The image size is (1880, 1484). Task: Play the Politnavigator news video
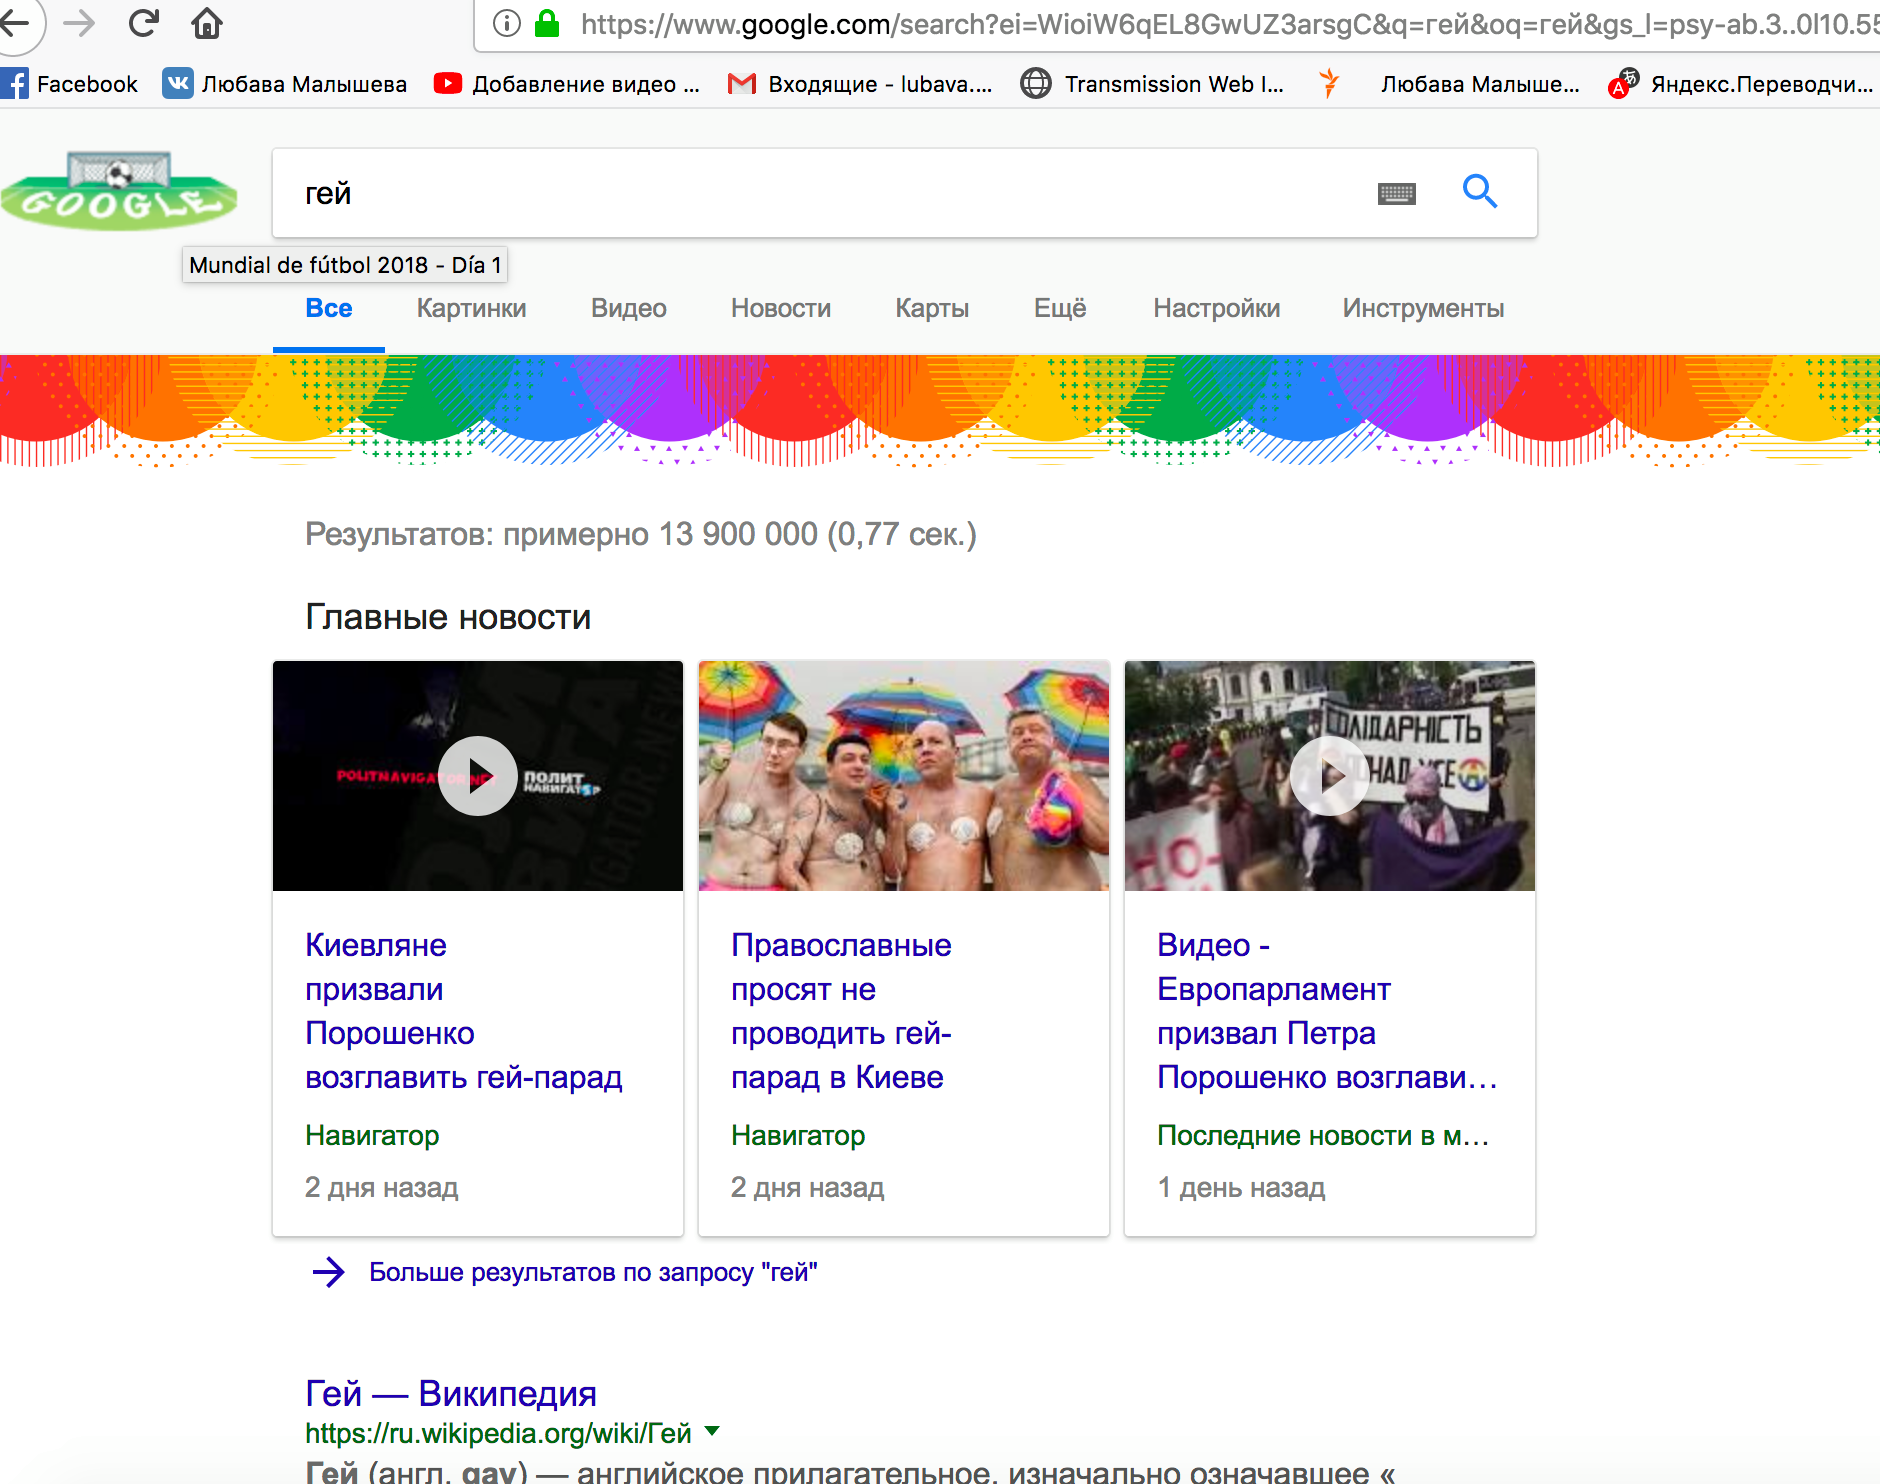pos(478,776)
